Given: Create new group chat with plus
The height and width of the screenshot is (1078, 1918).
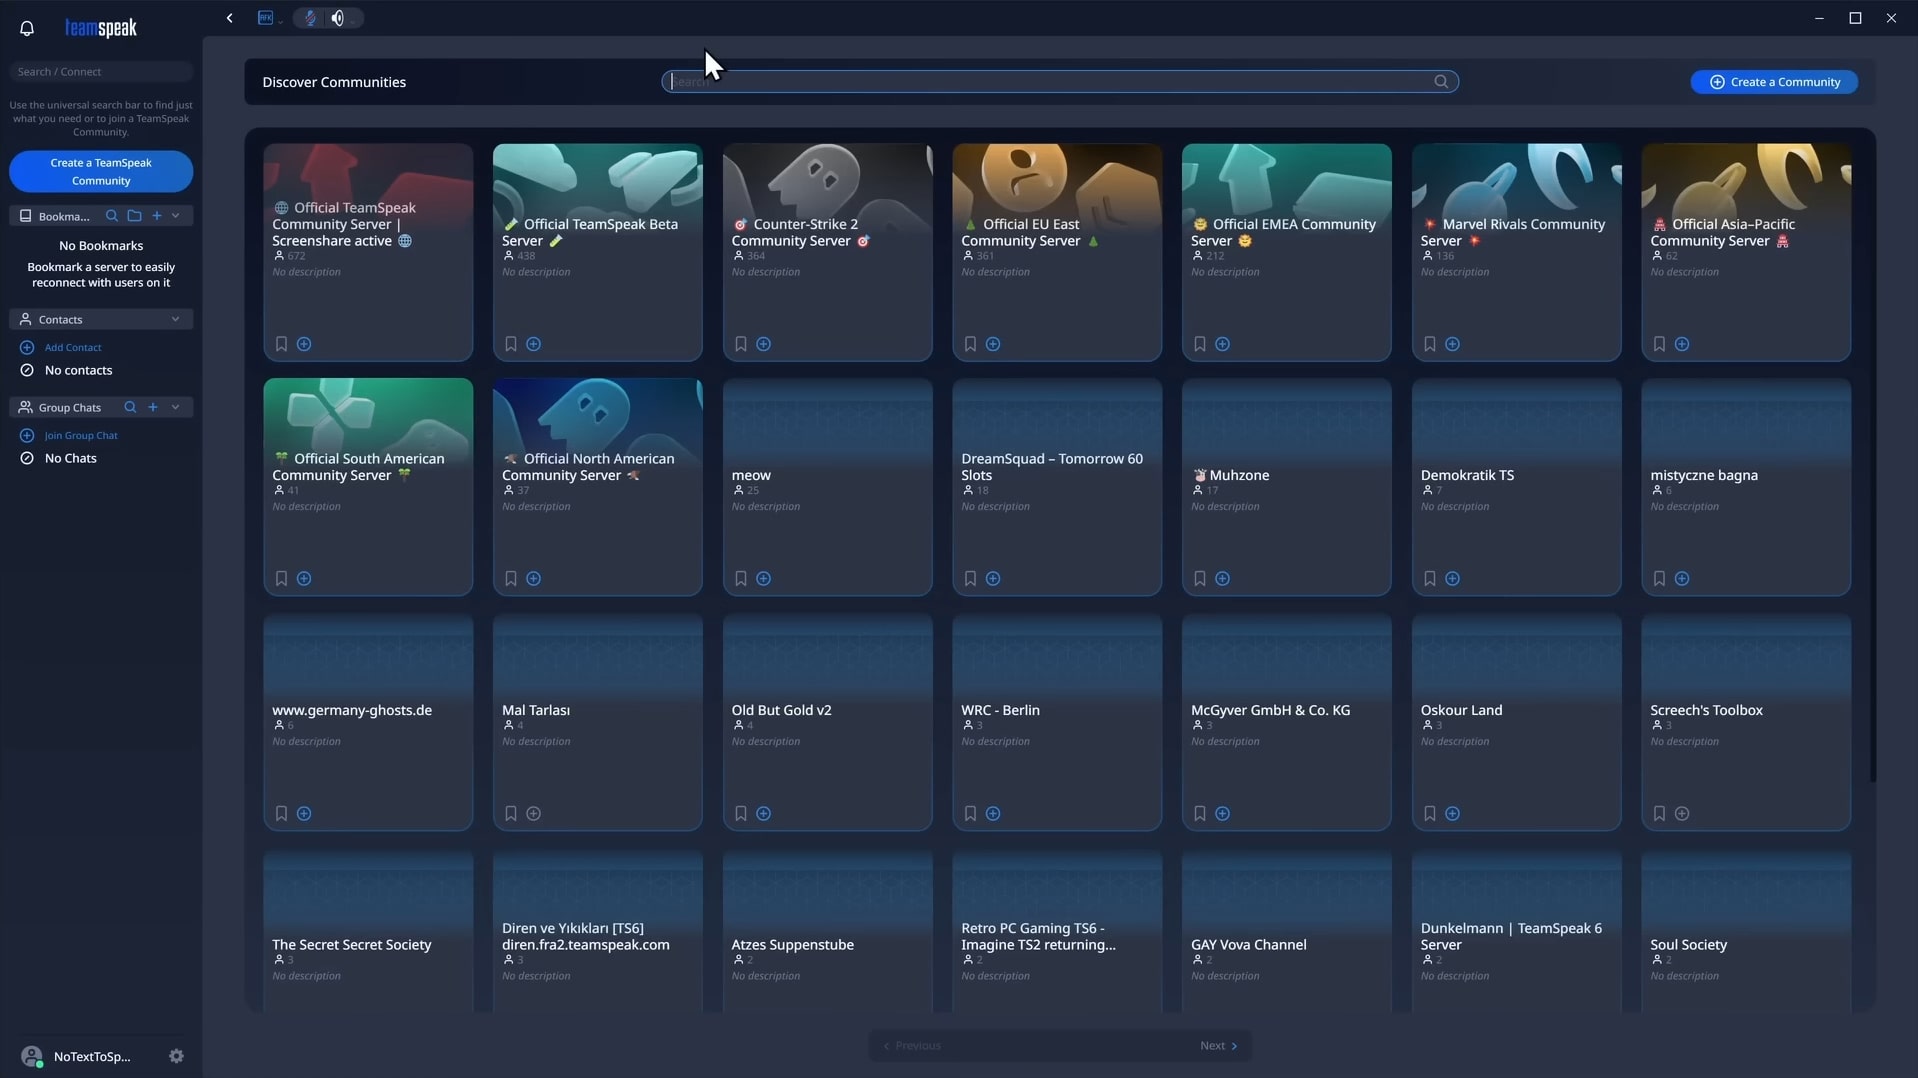Looking at the screenshot, I should point(153,408).
